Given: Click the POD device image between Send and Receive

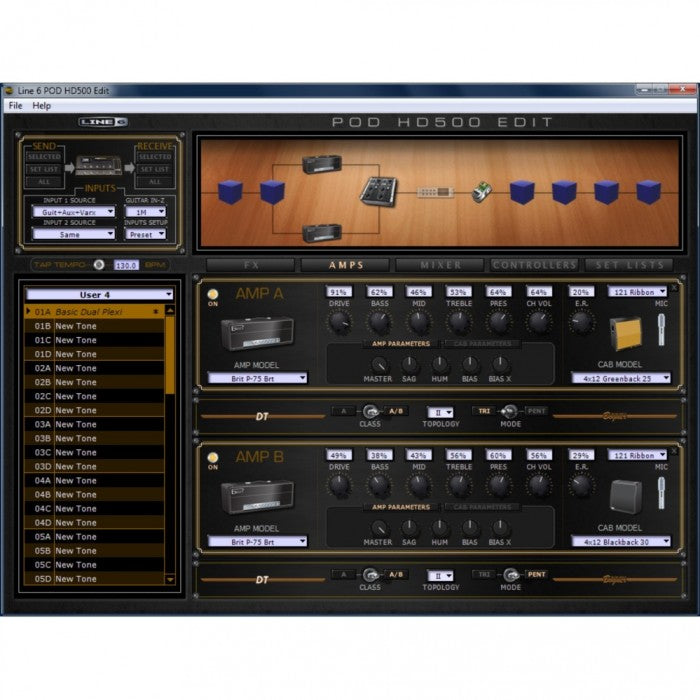Looking at the screenshot, I should tap(99, 165).
